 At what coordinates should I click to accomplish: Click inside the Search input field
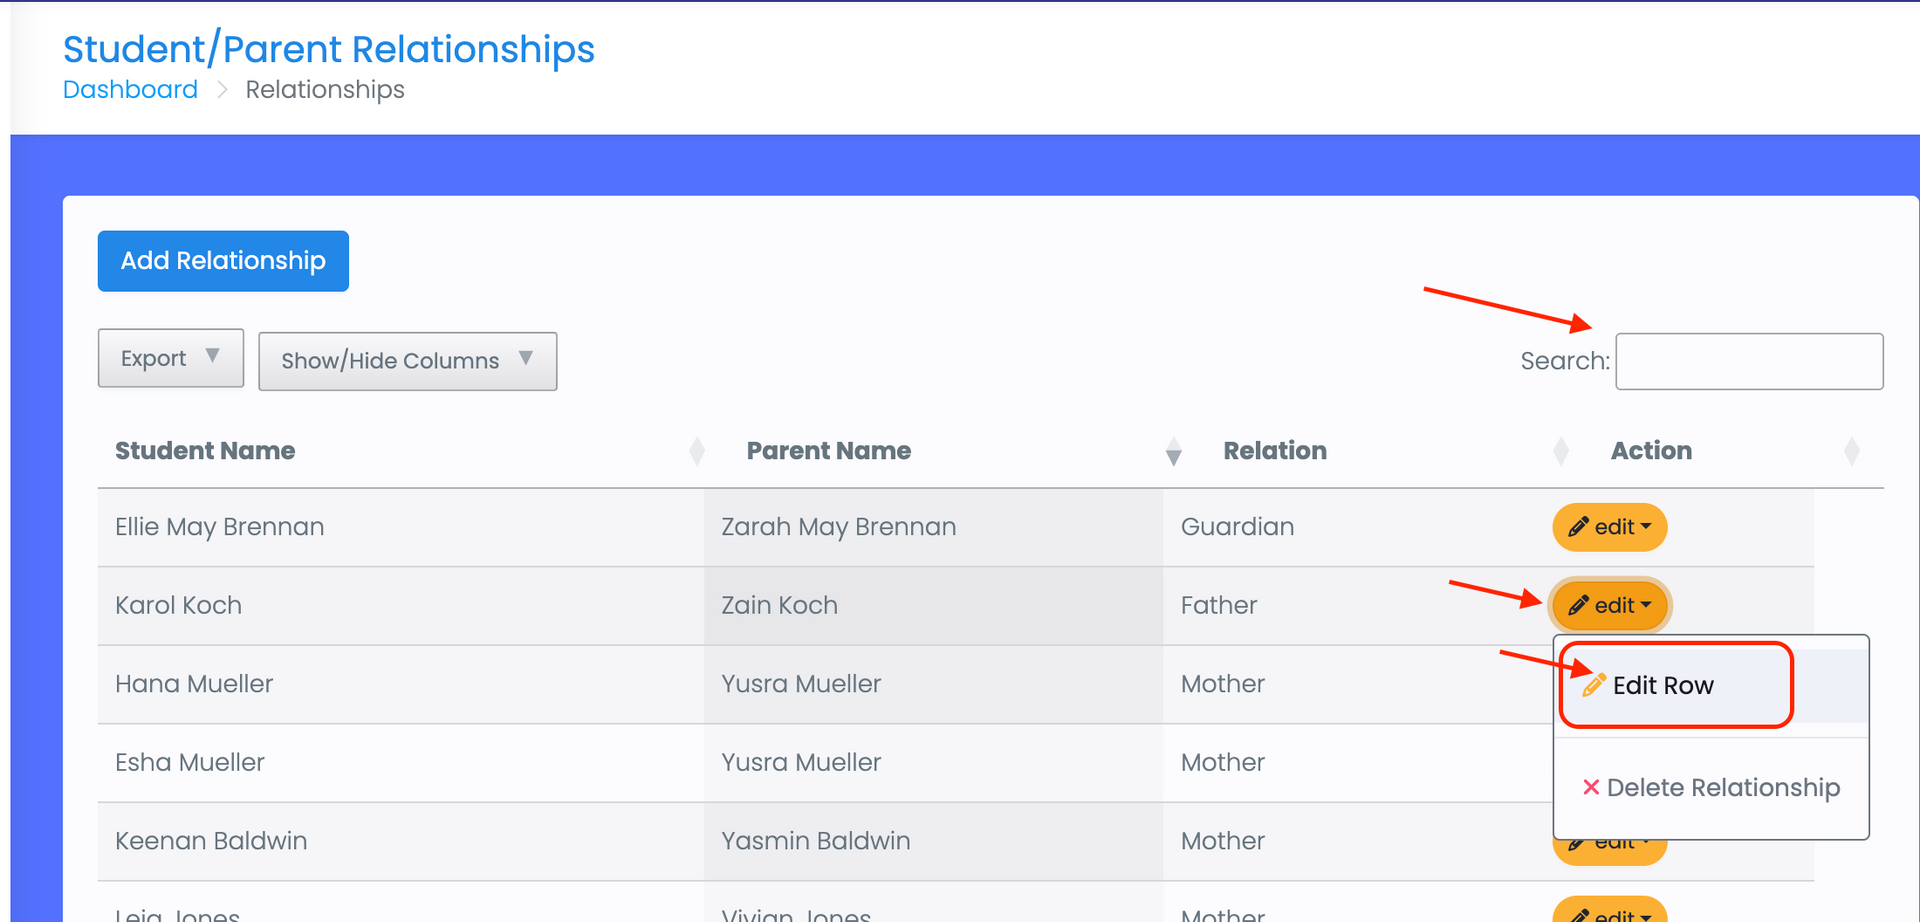pyautogui.click(x=1748, y=361)
